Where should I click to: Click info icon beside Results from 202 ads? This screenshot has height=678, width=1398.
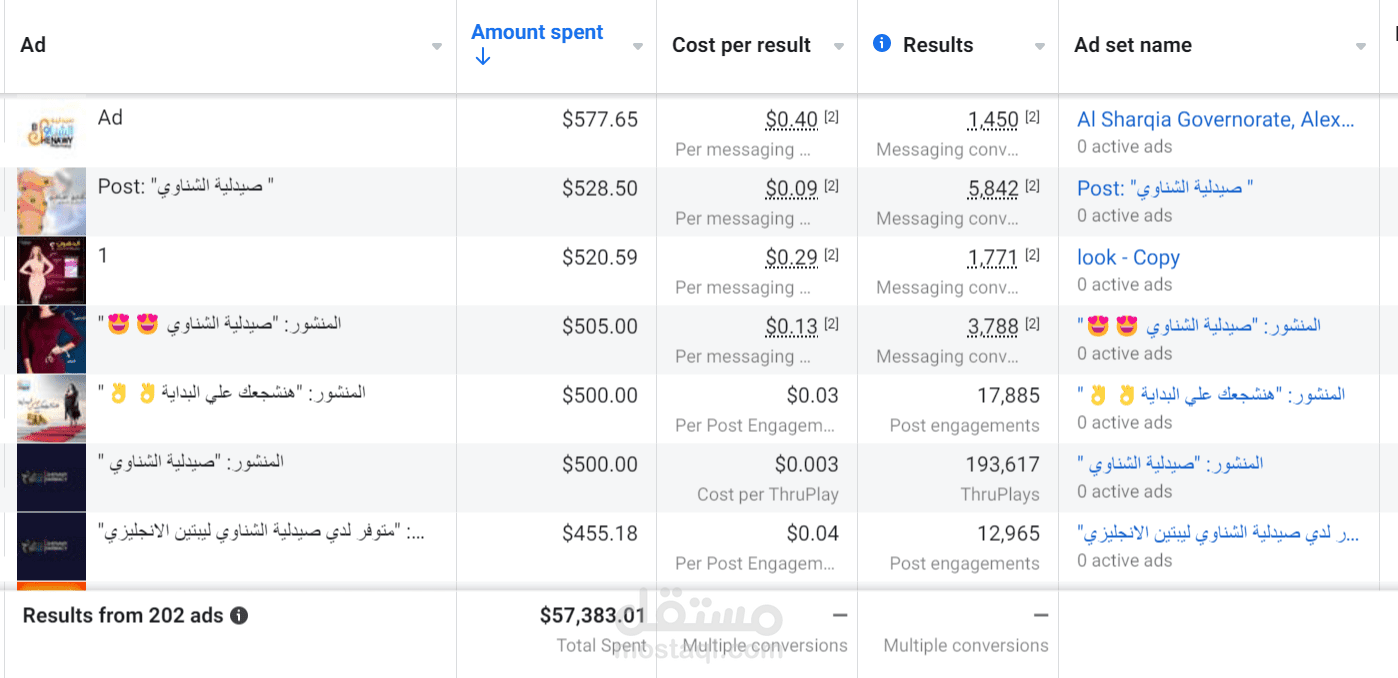[x=239, y=616]
